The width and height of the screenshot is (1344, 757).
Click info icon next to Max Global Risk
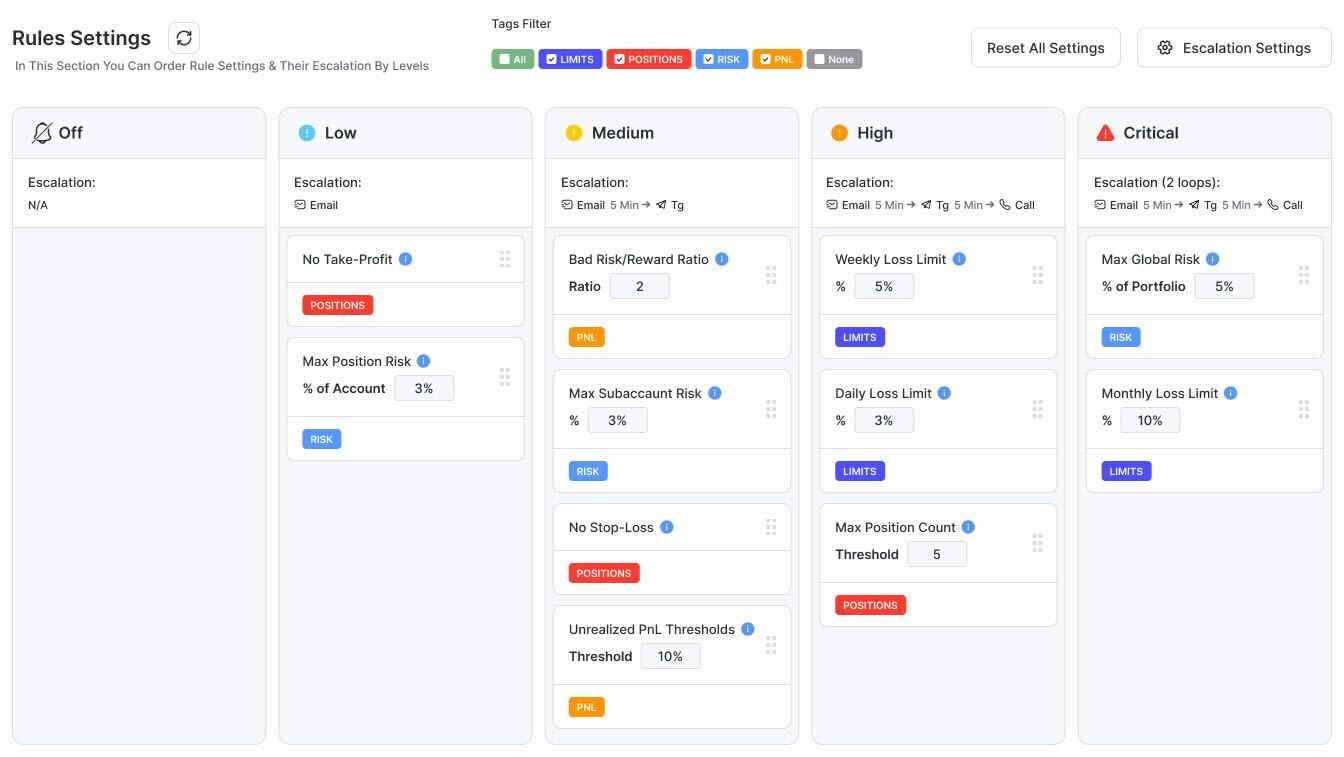tap(1213, 259)
